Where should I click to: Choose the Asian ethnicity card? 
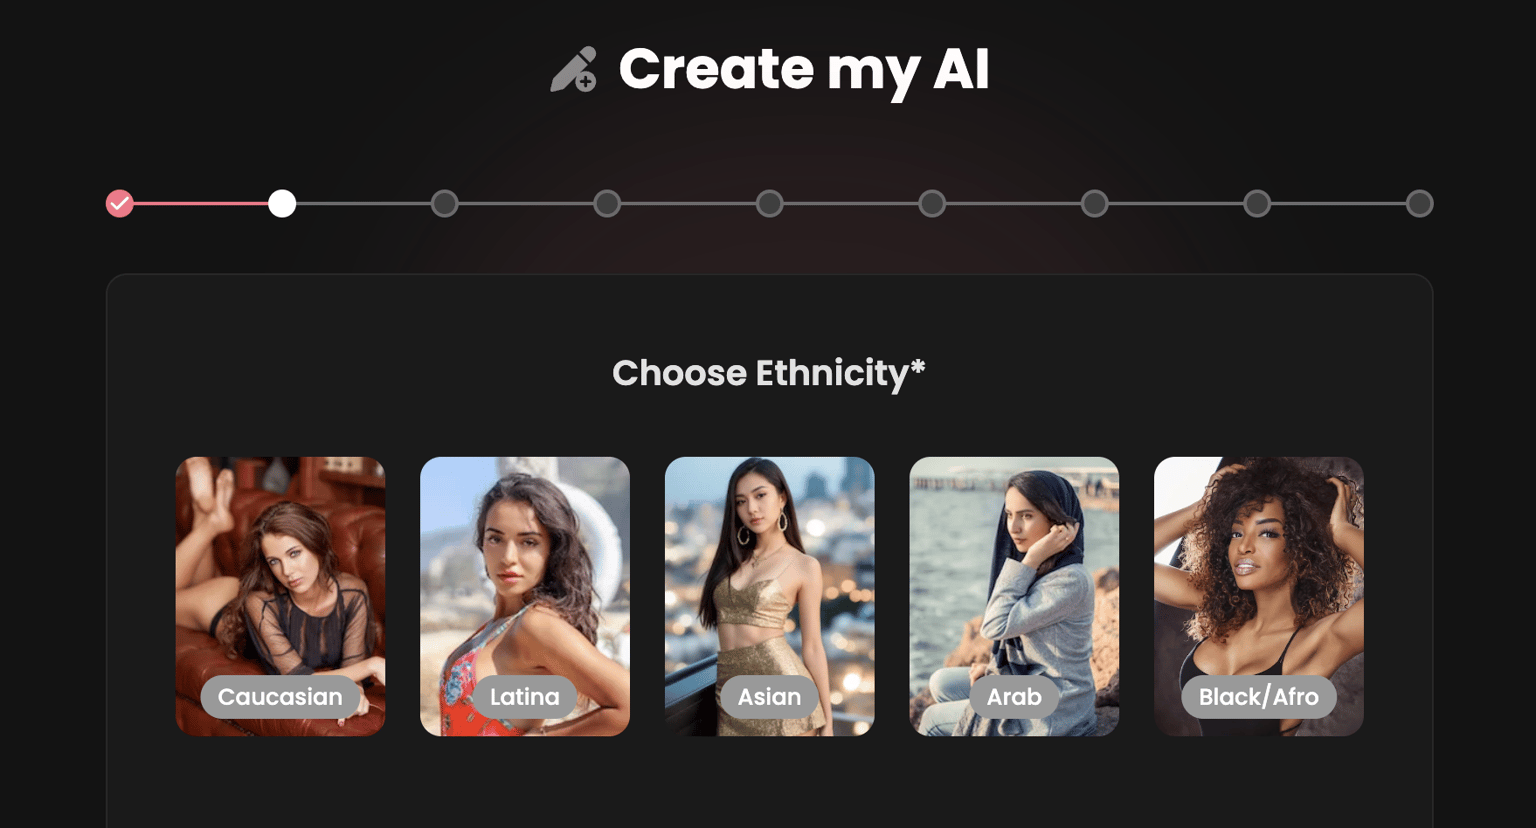click(770, 596)
